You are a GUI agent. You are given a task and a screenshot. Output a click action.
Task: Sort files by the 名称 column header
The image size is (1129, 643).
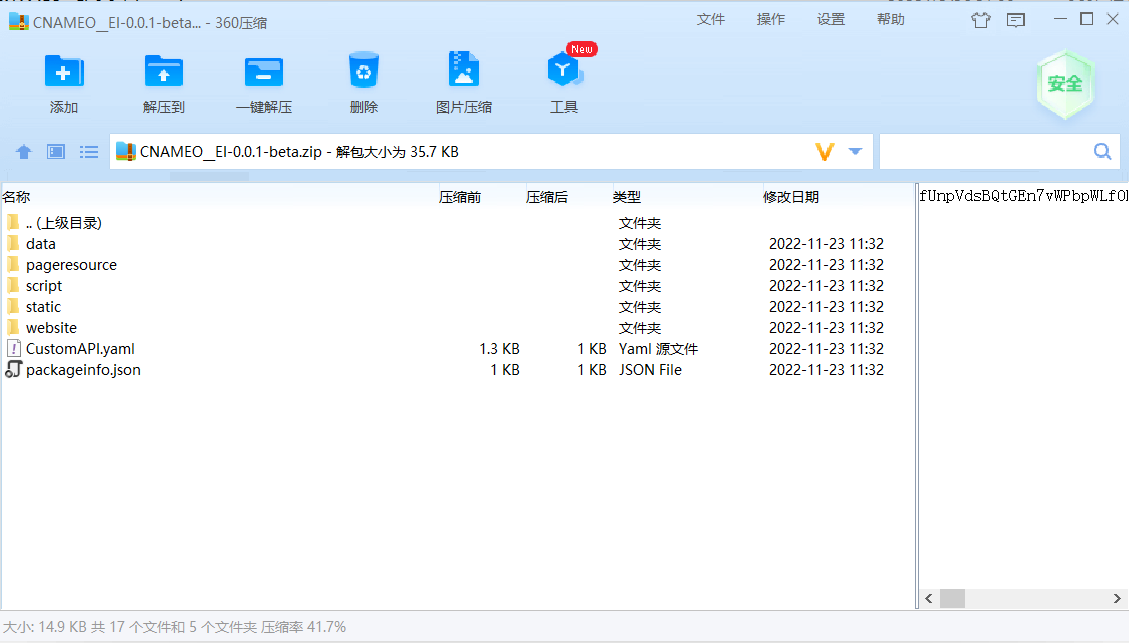click(x=17, y=197)
